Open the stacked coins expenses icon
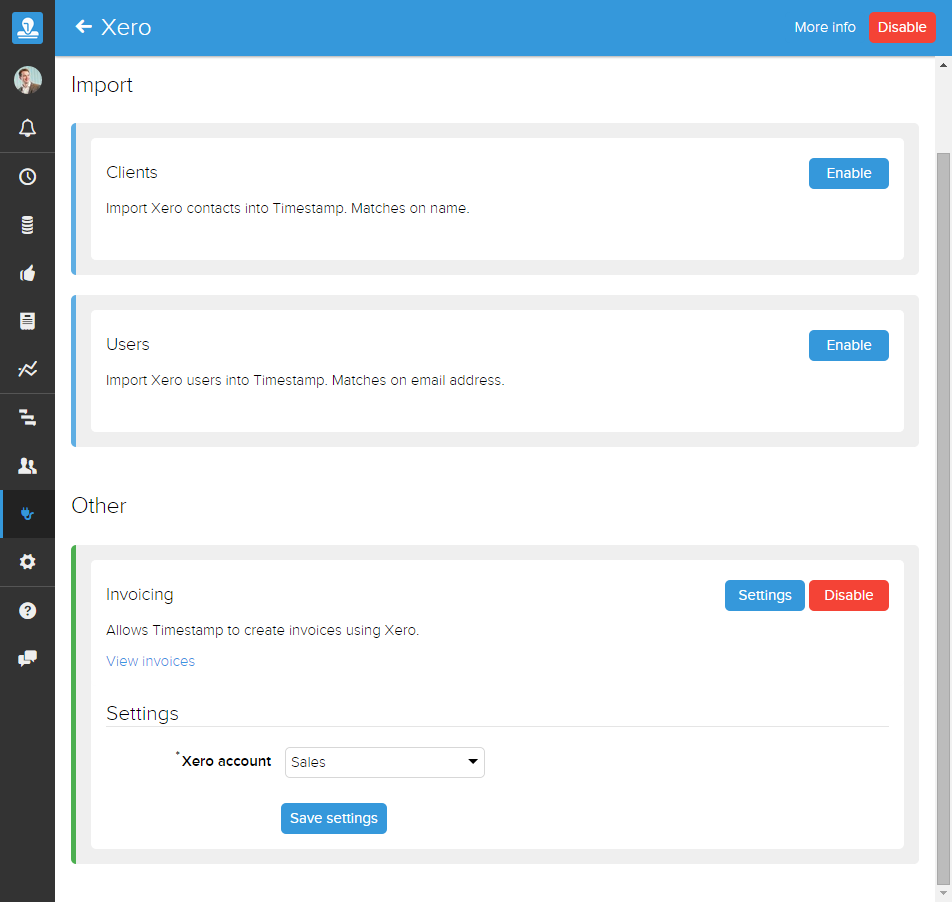 tap(27, 225)
